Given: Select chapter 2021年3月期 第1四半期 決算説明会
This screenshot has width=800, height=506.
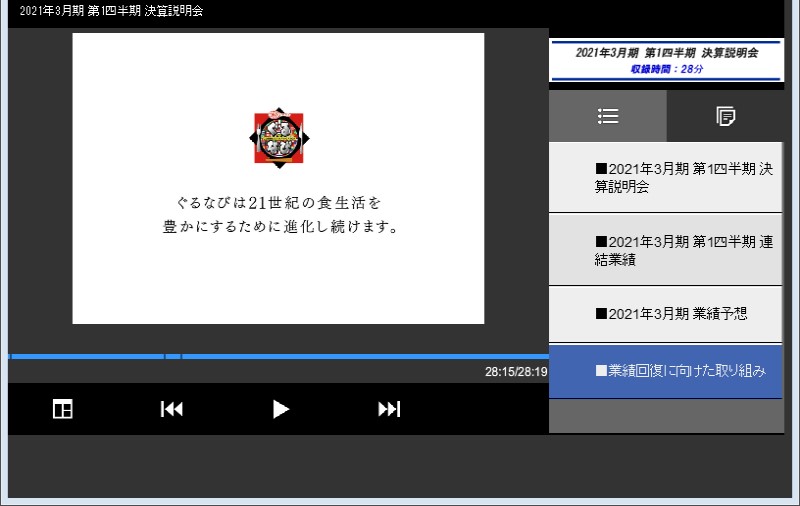Looking at the screenshot, I should click(x=665, y=177).
